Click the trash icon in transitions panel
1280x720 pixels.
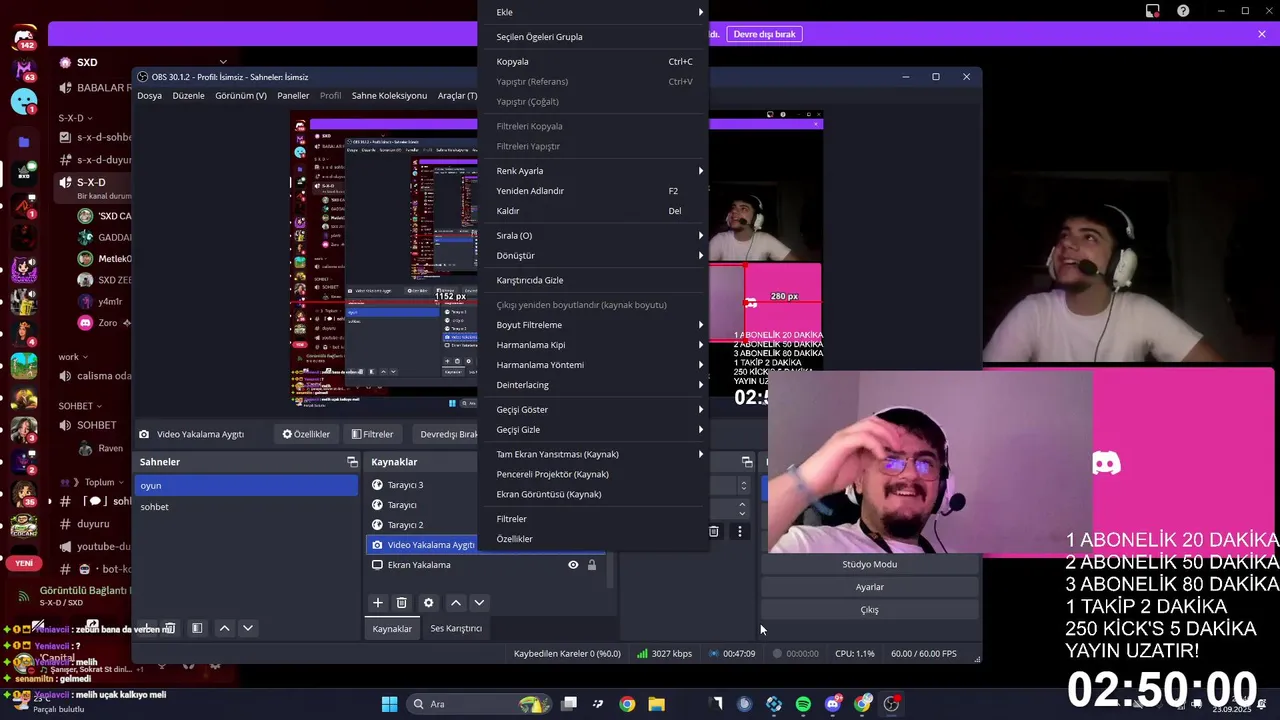coord(714,531)
